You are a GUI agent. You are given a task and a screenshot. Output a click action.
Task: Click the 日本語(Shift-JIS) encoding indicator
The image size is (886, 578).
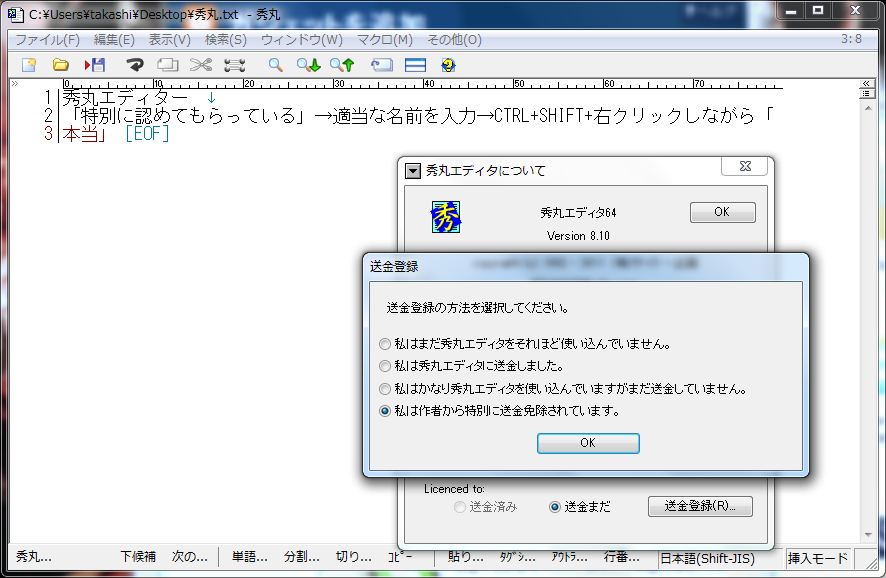[707, 559]
